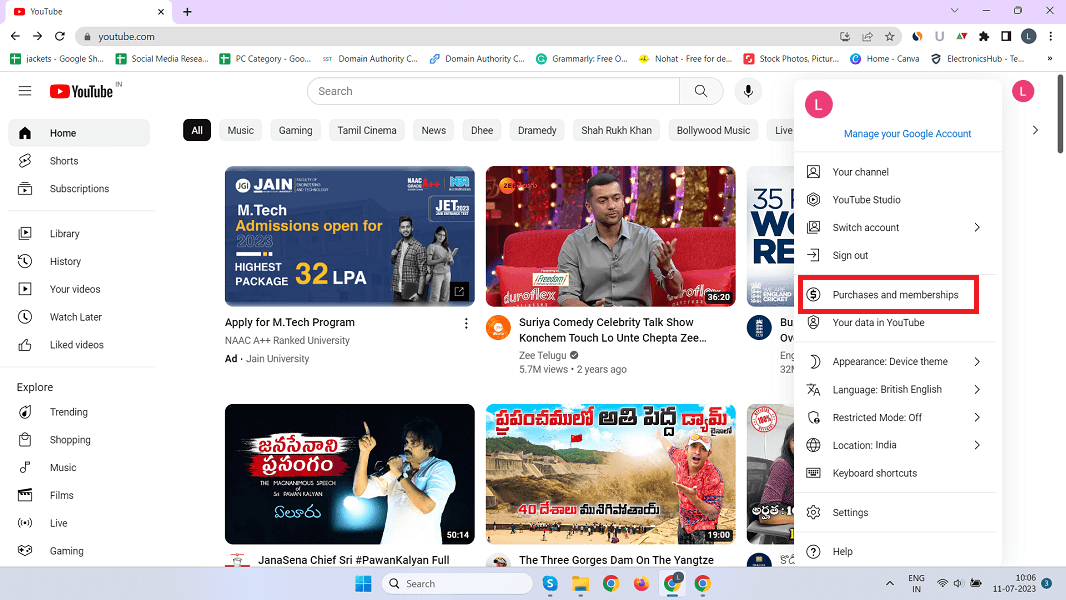Click the voice search microphone icon
The image size is (1066, 600).
(x=747, y=91)
